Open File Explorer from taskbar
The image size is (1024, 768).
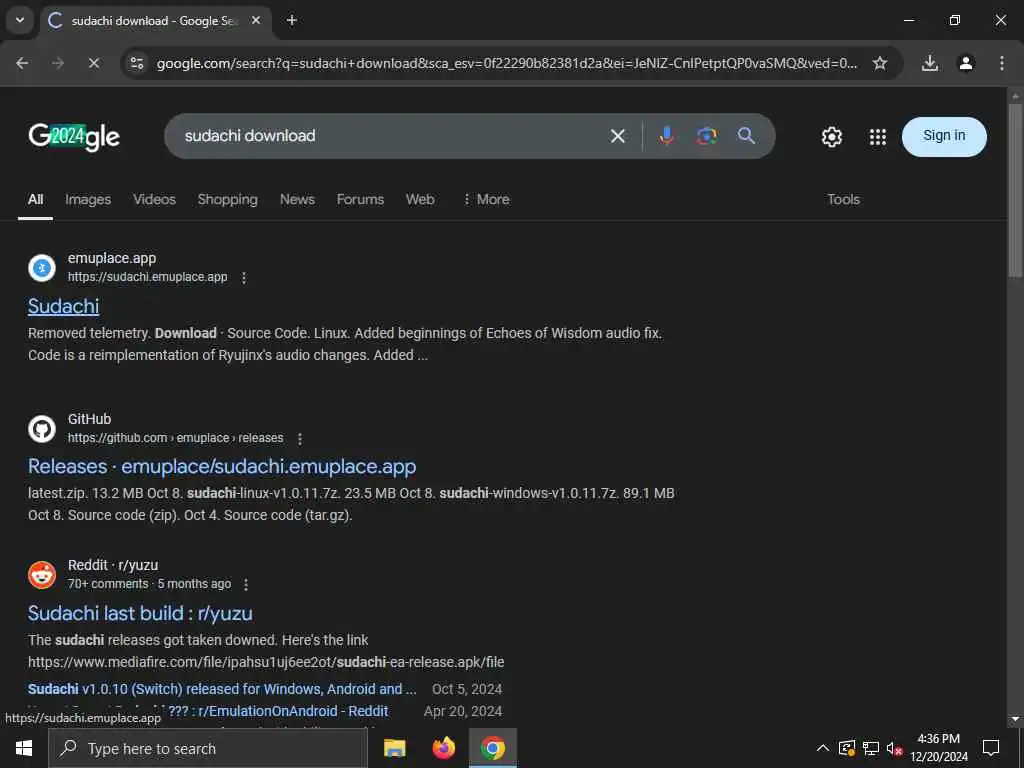tap(394, 748)
